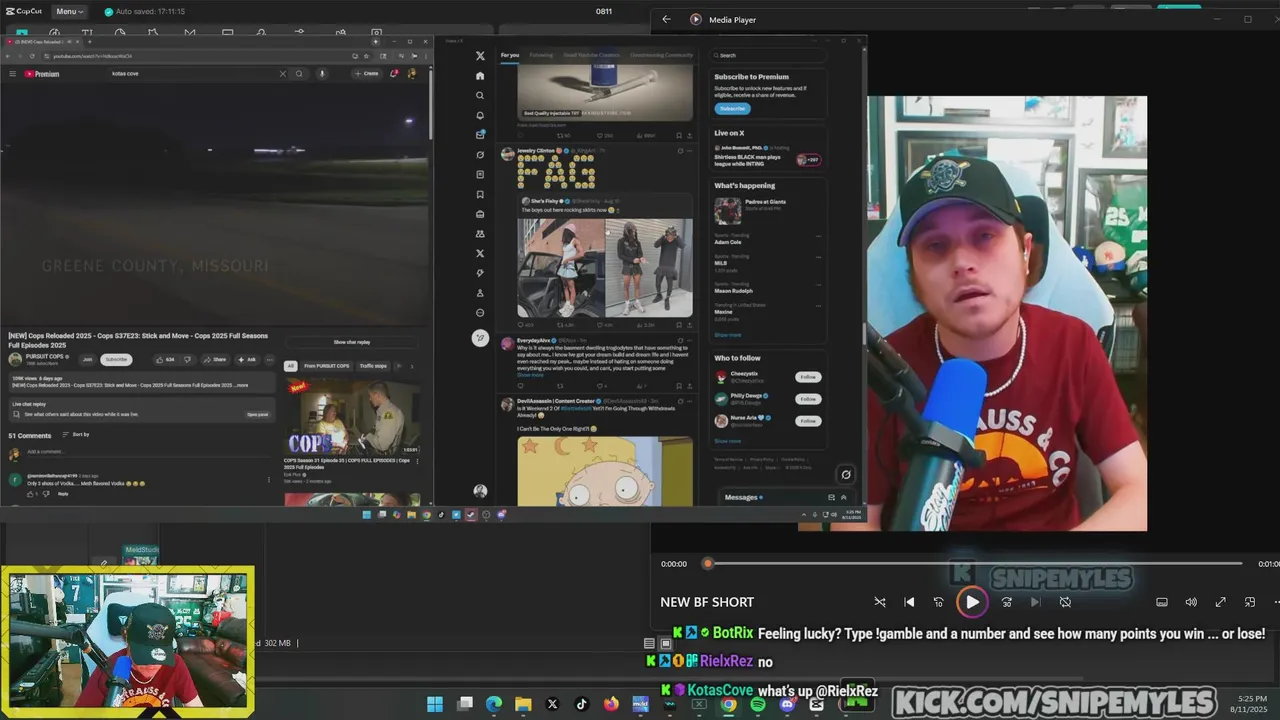Open the Grok floating button on X
Image resolution: width=1280 pixels, height=720 pixels.
(x=846, y=475)
